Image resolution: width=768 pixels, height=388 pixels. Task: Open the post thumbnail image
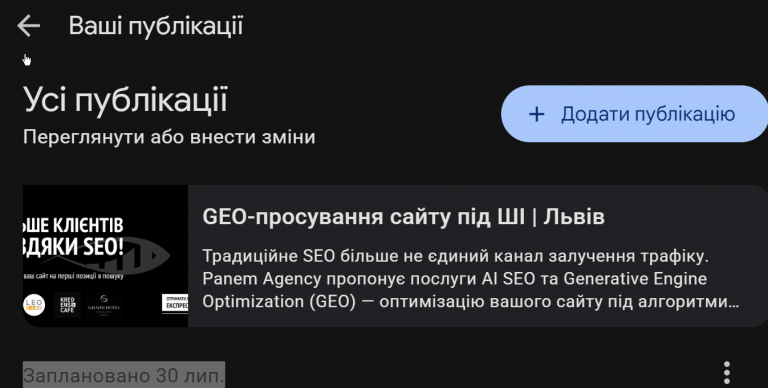[x=105, y=256]
